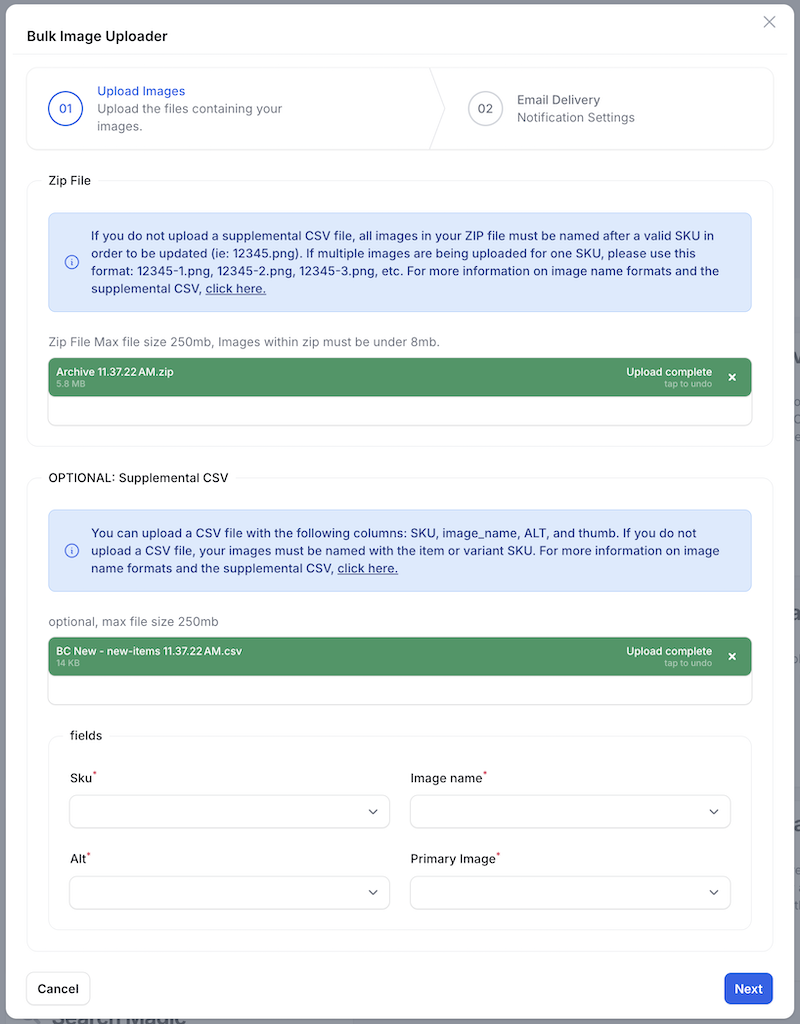This screenshot has width=800, height=1024.
Task: Cancel the bulk image upload
Action: tap(58, 988)
